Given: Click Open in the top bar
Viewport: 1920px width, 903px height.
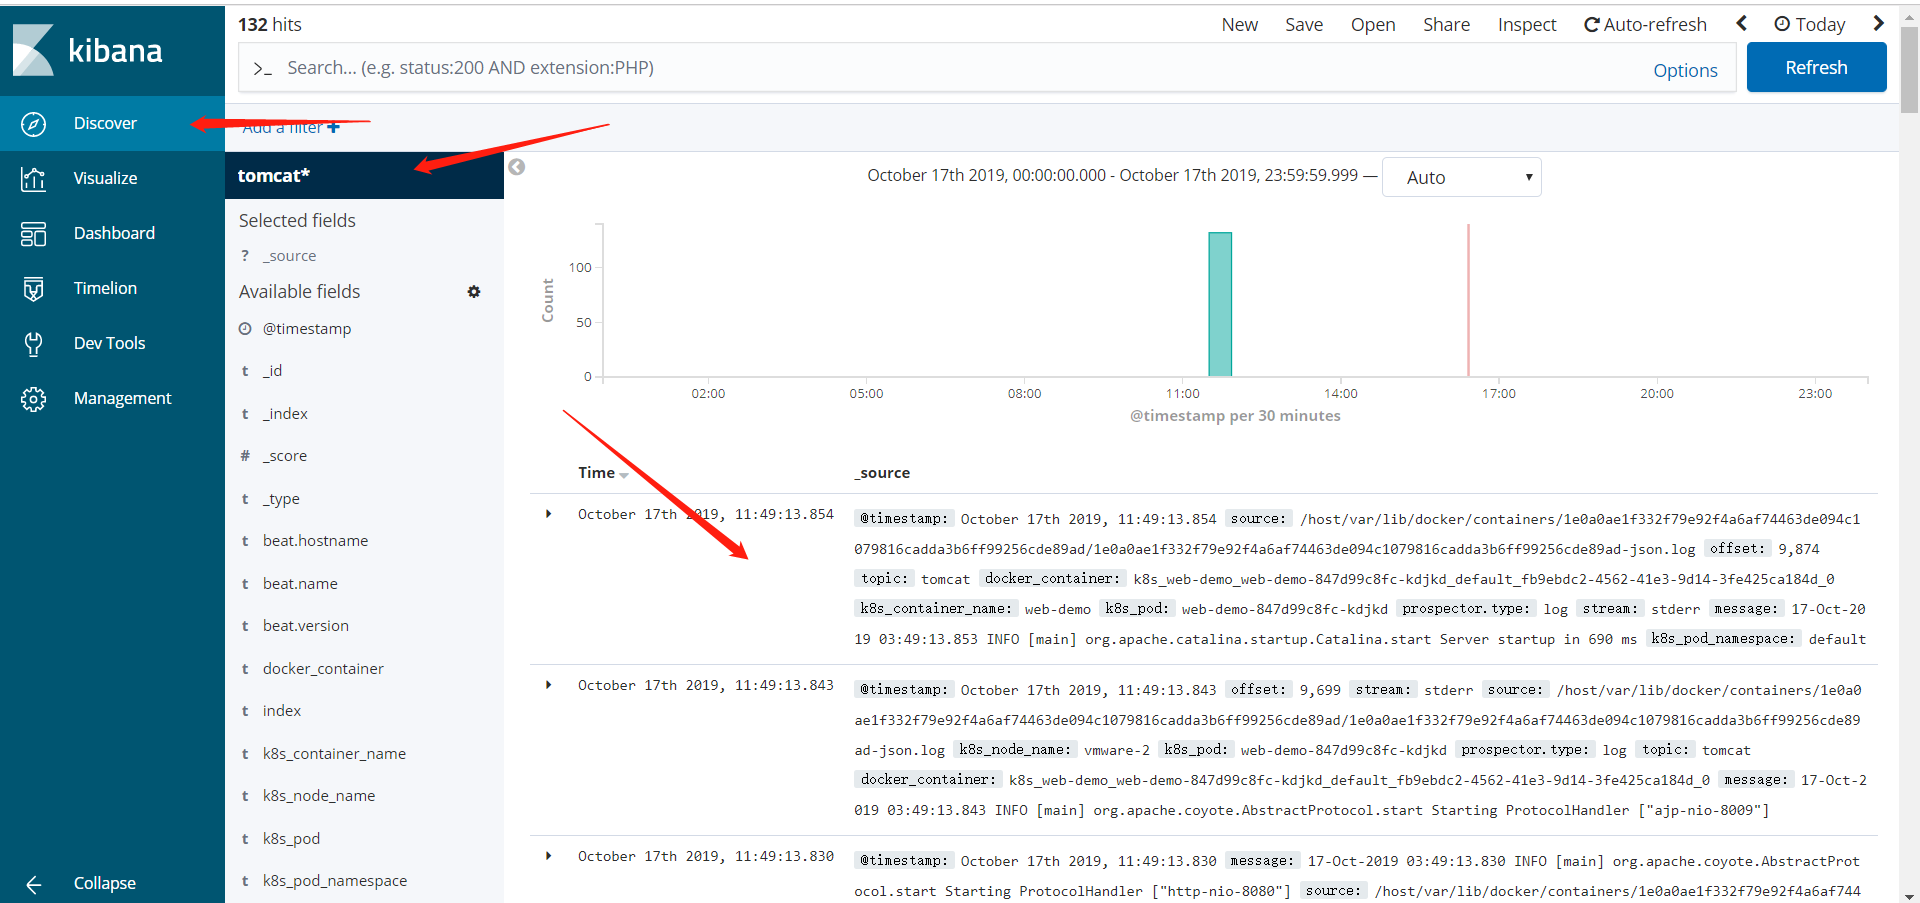Looking at the screenshot, I should (1373, 25).
